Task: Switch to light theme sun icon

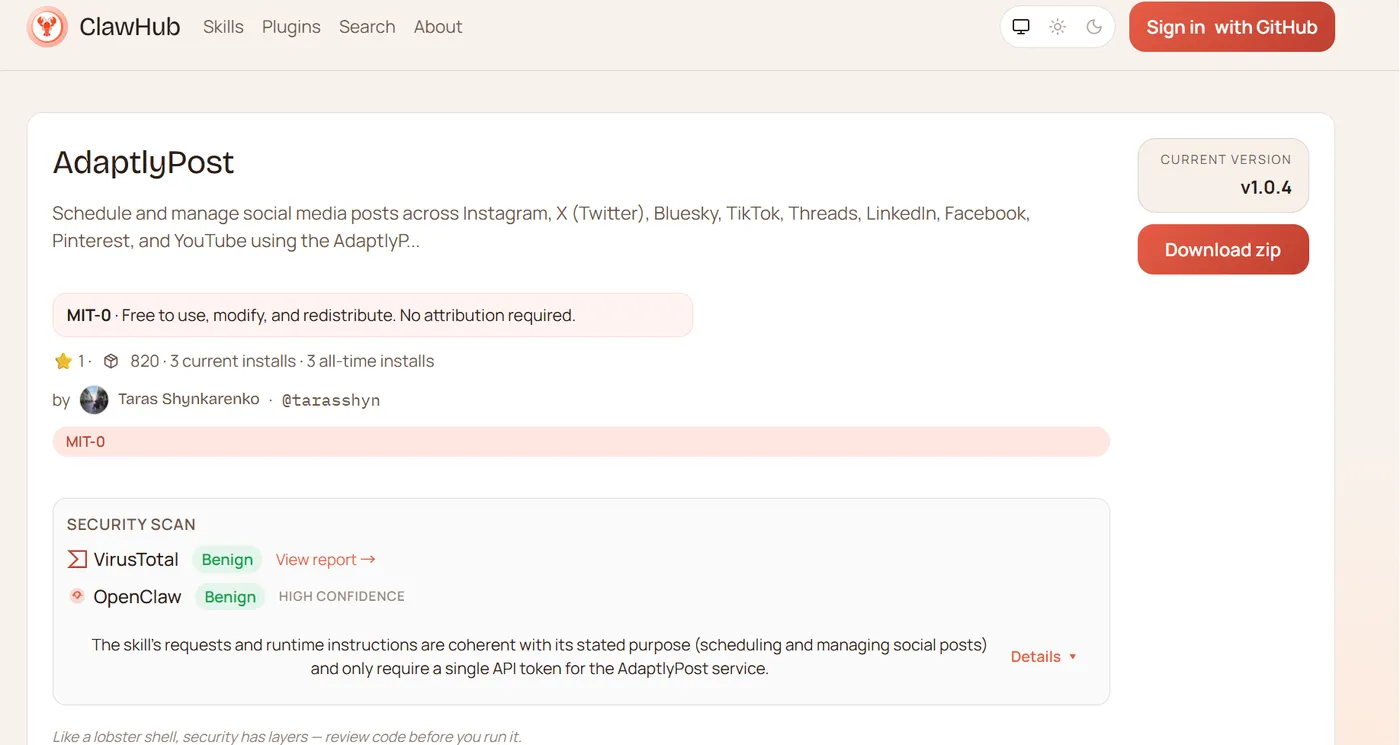Action: [x=1057, y=27]
